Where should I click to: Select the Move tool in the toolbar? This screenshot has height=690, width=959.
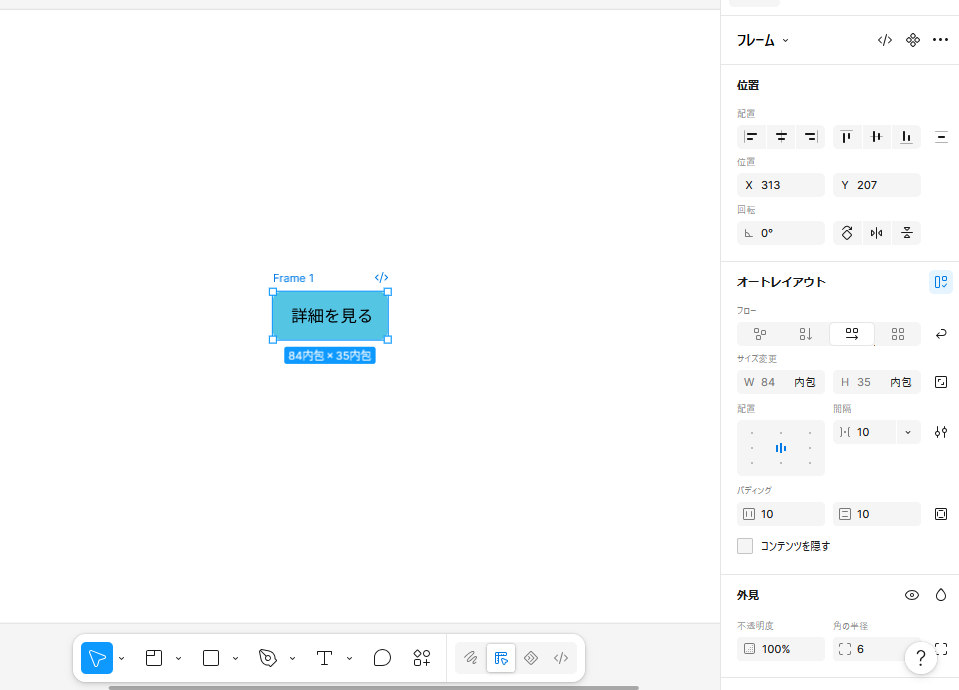(x=97, y=658)
